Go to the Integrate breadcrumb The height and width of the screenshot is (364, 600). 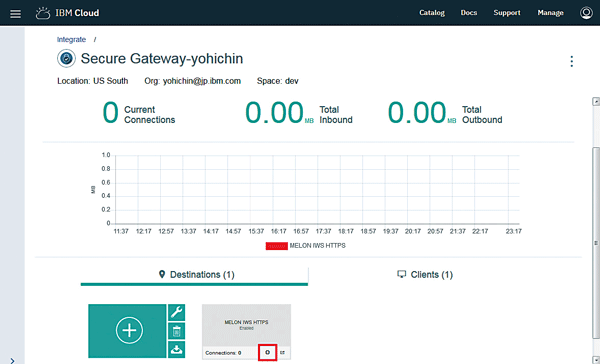click(71, 39)
